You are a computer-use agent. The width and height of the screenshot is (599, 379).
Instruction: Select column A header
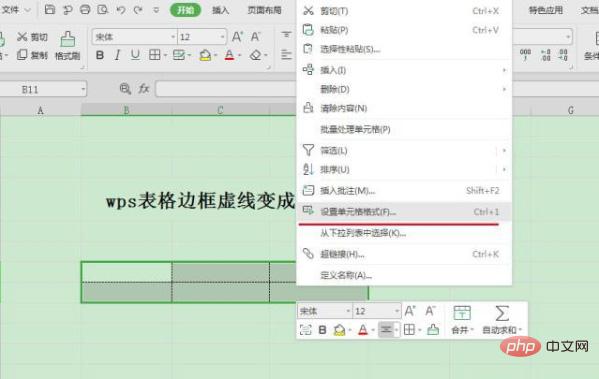tap(40, 110)
